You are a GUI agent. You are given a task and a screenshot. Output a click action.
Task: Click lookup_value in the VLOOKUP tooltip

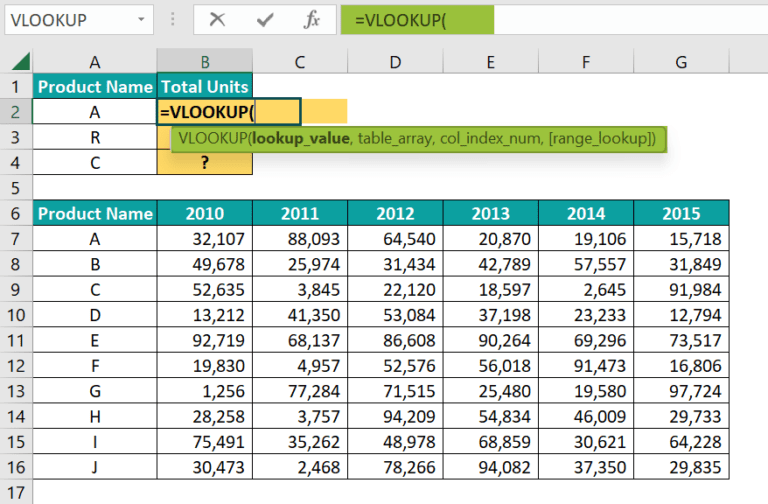301,139
